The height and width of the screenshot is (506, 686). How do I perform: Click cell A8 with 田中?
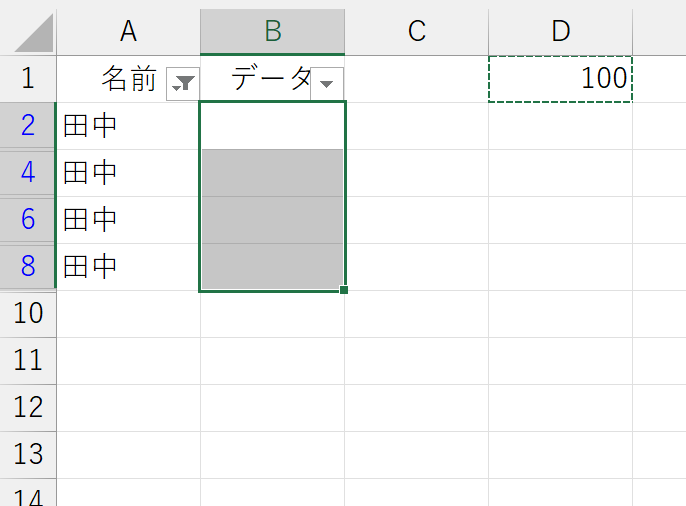coord(129,267)
